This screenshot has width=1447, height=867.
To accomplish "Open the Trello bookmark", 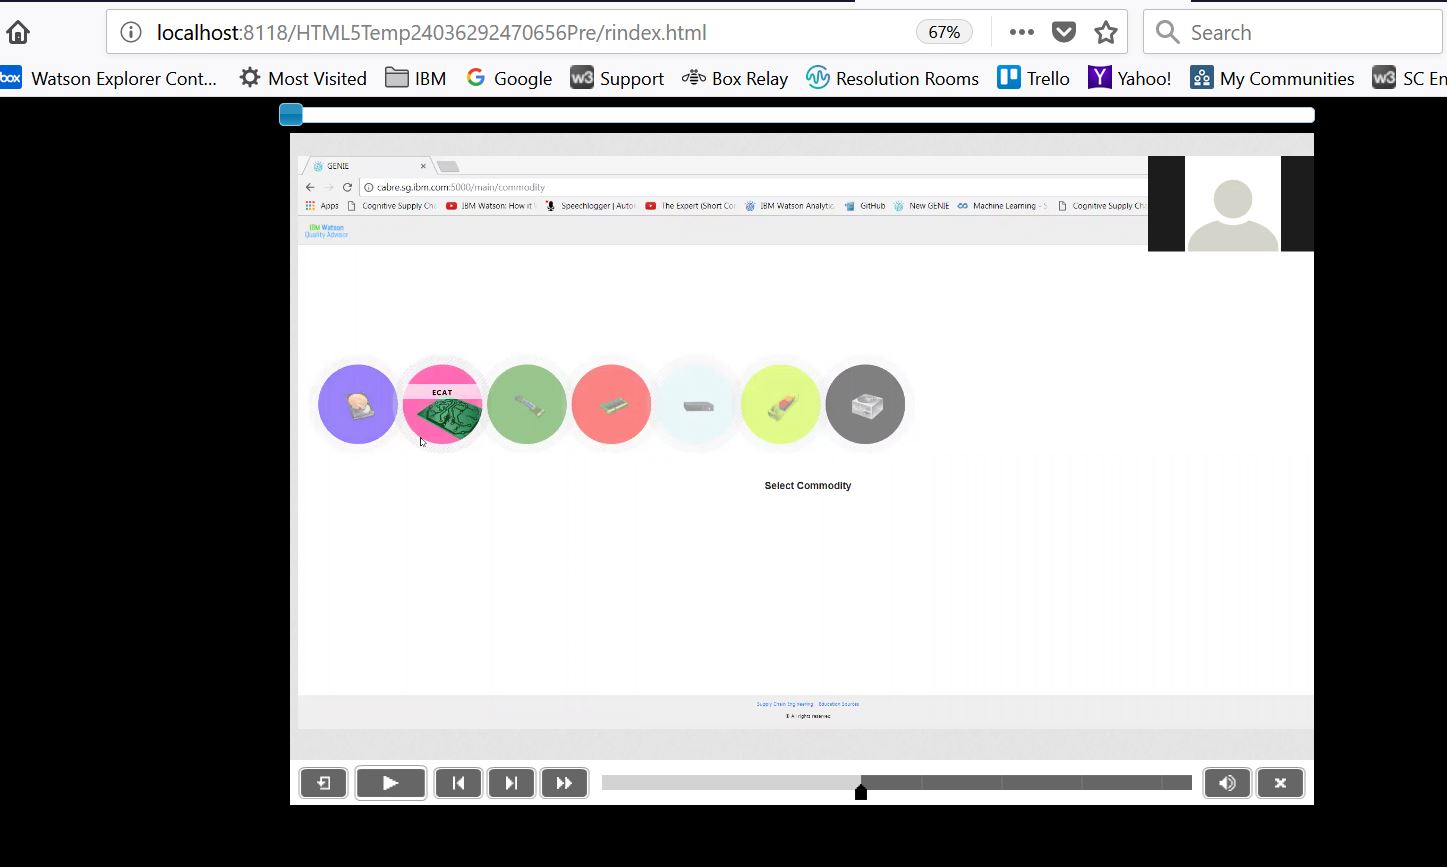I will coord(1033,78).
